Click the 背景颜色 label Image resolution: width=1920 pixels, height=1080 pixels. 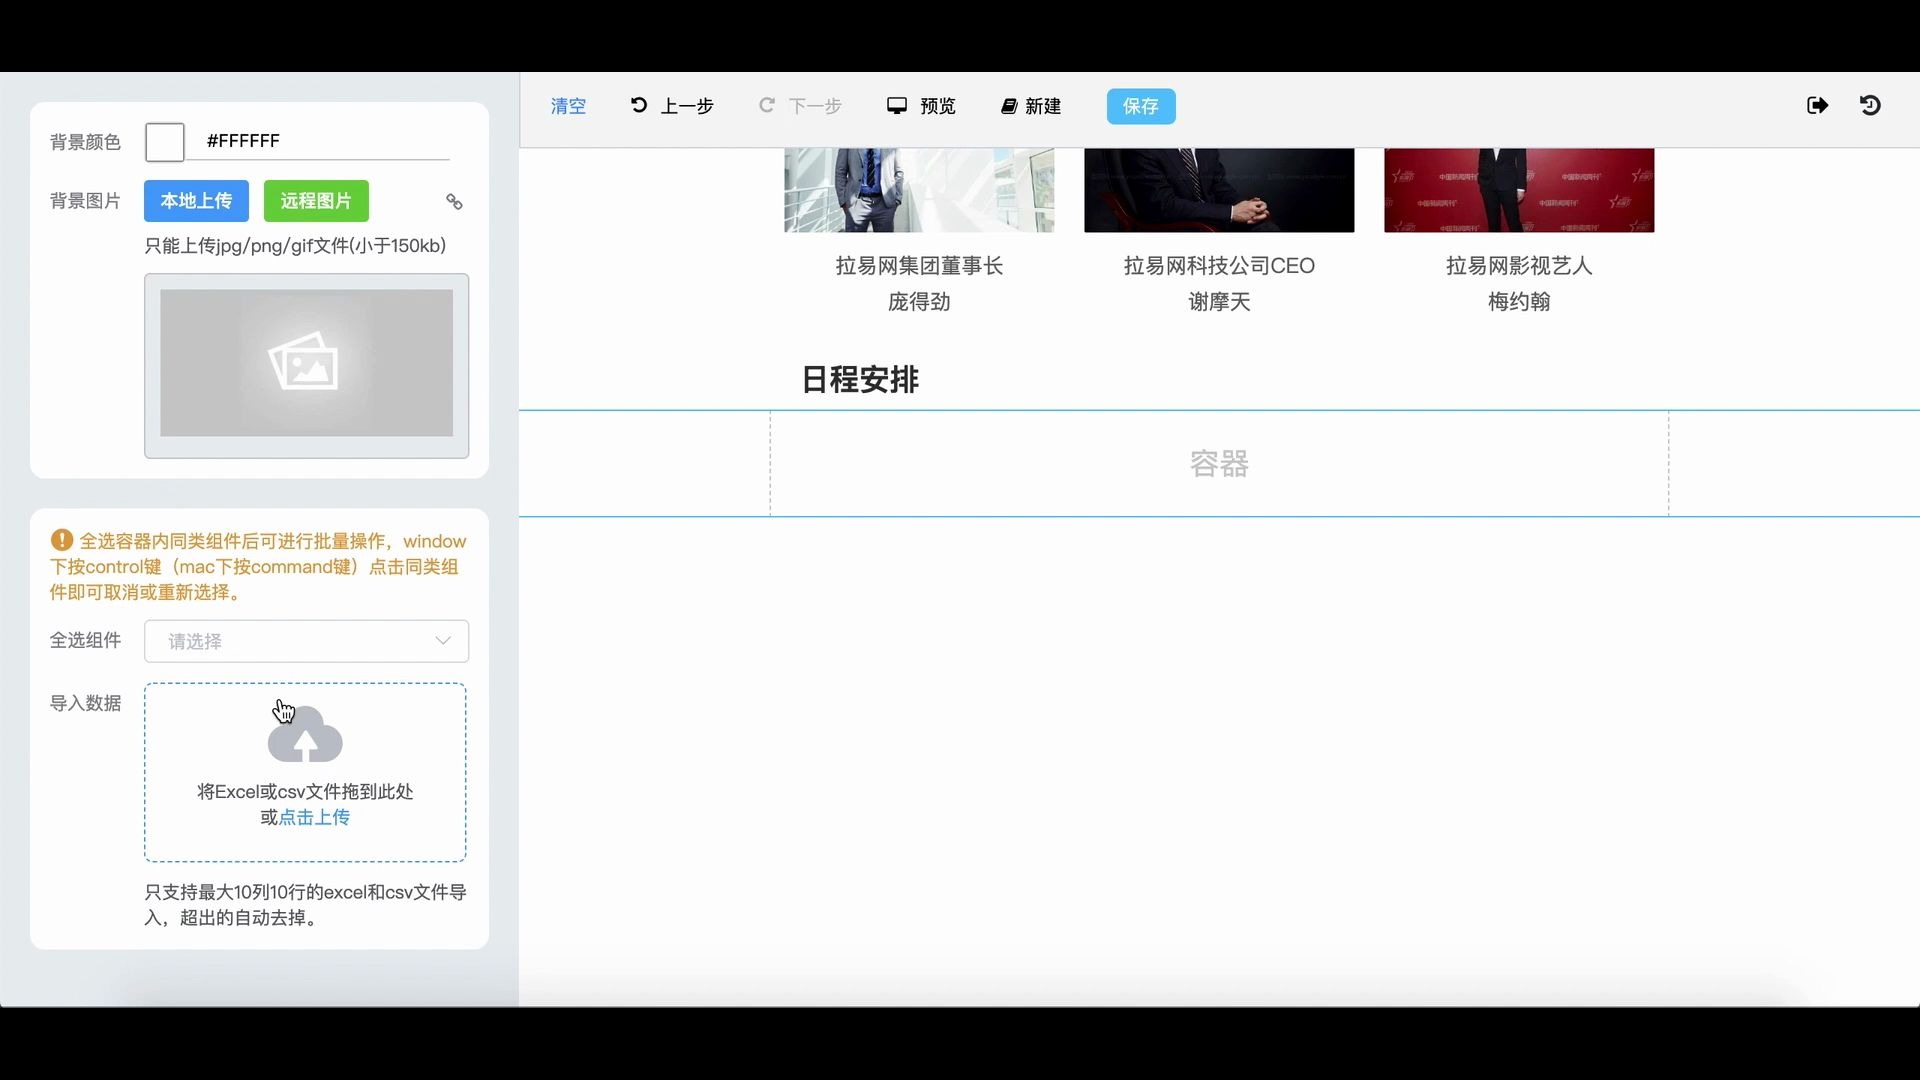(86, 142)
